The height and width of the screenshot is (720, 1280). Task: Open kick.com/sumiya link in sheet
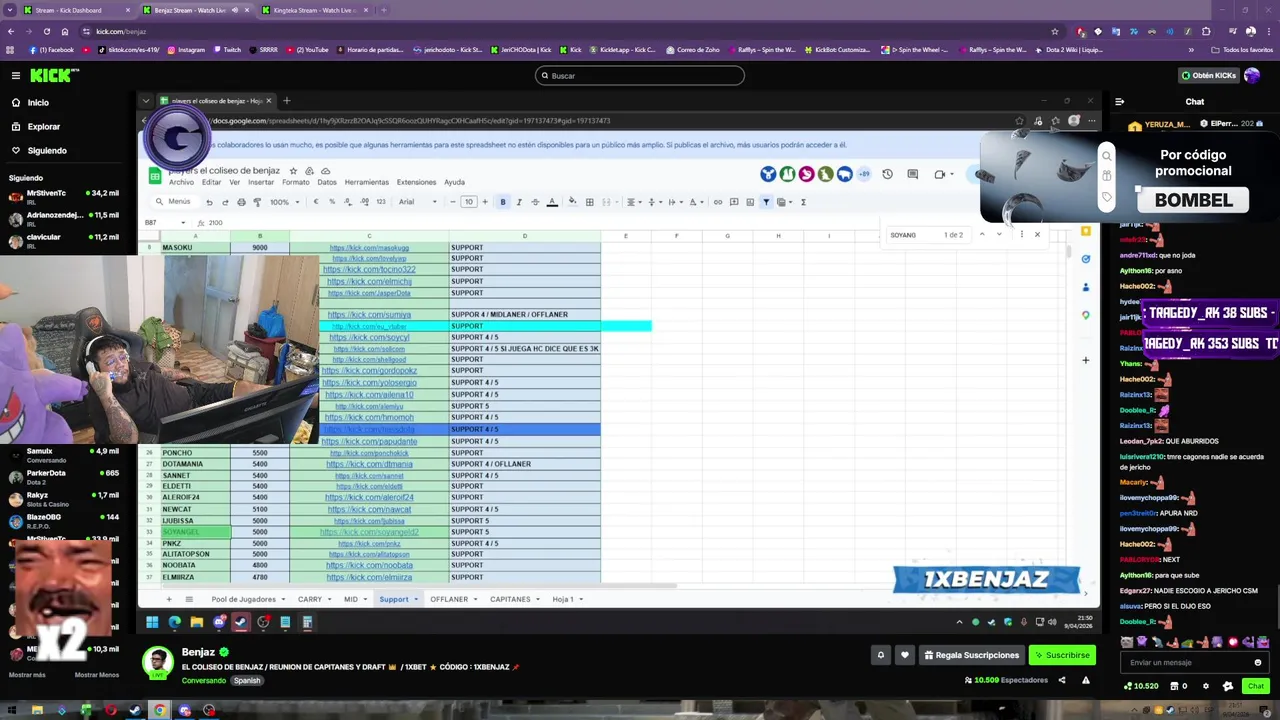click(369, 315)
